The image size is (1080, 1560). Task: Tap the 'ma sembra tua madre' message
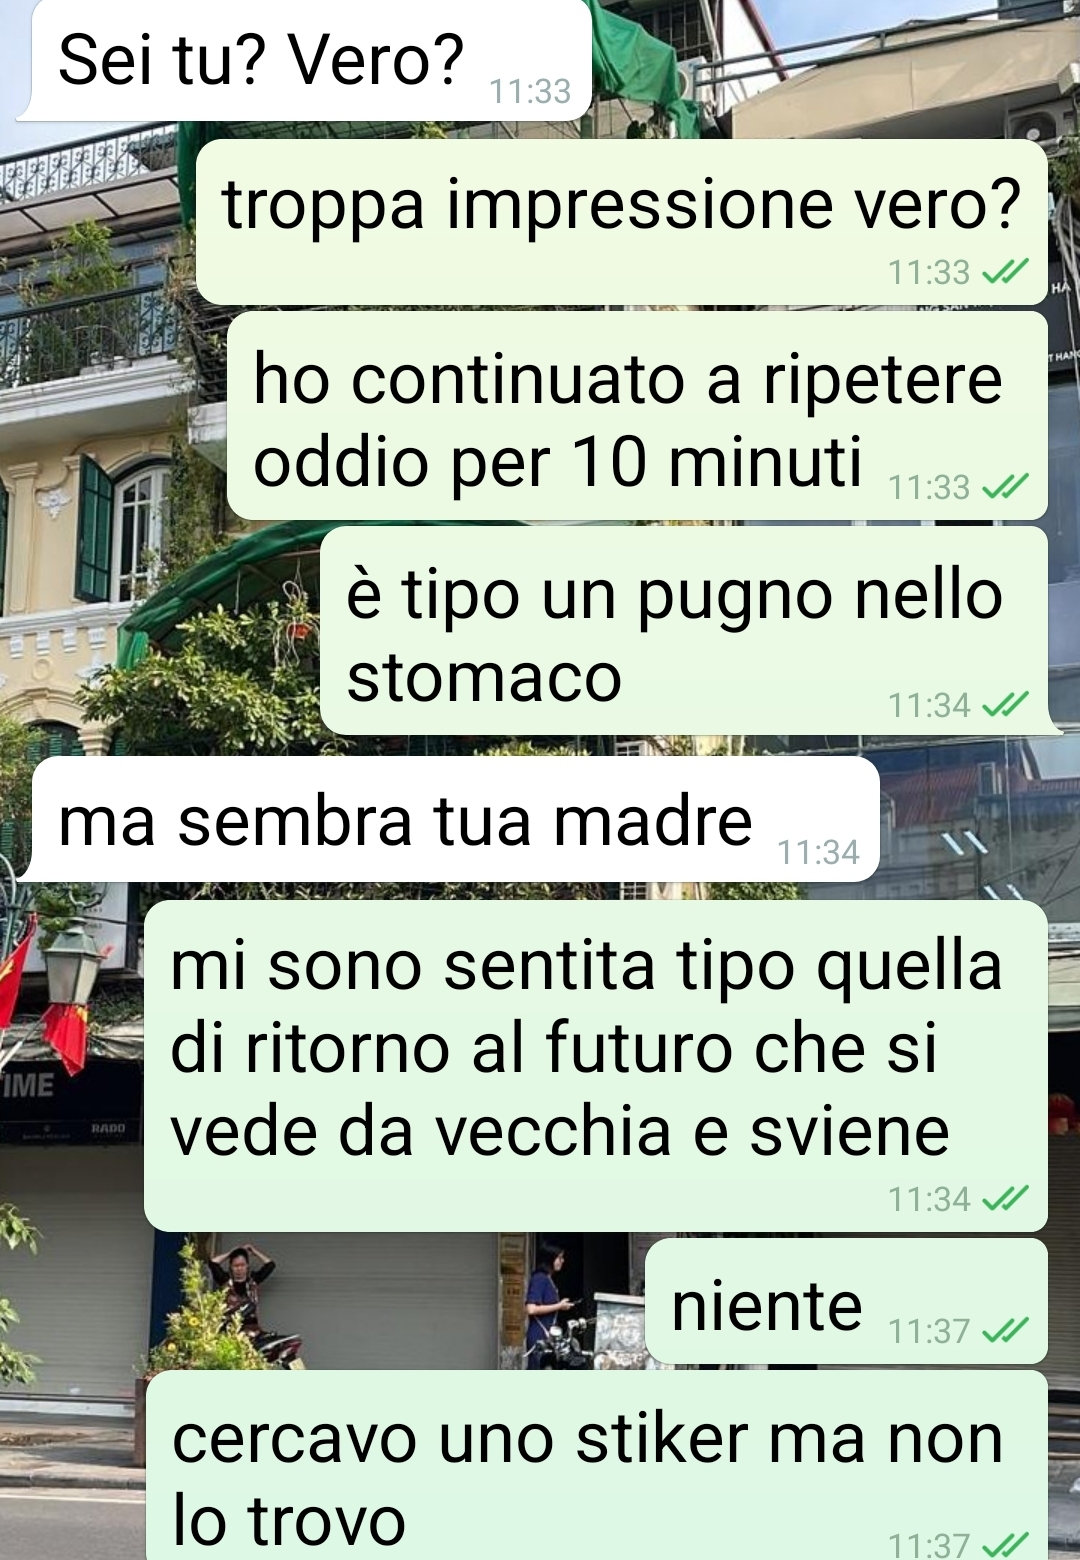(x=450, y=819)
